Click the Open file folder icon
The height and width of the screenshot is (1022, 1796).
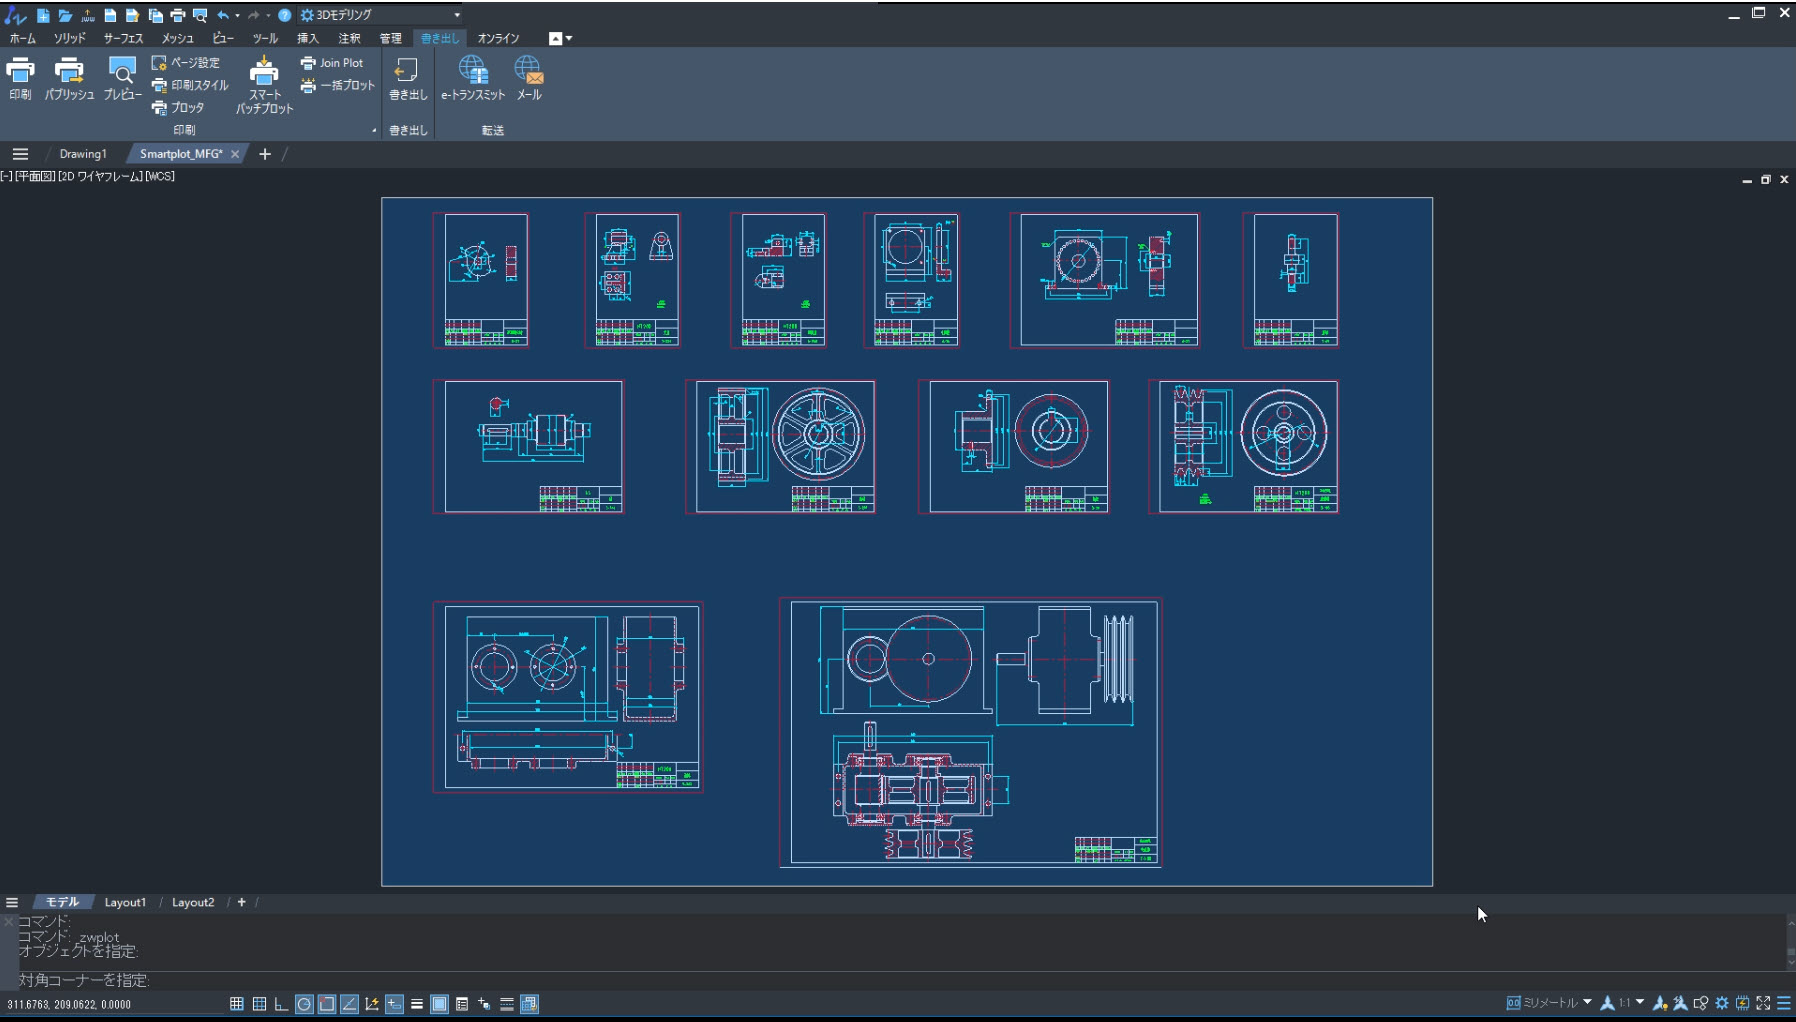pos(65,15)
